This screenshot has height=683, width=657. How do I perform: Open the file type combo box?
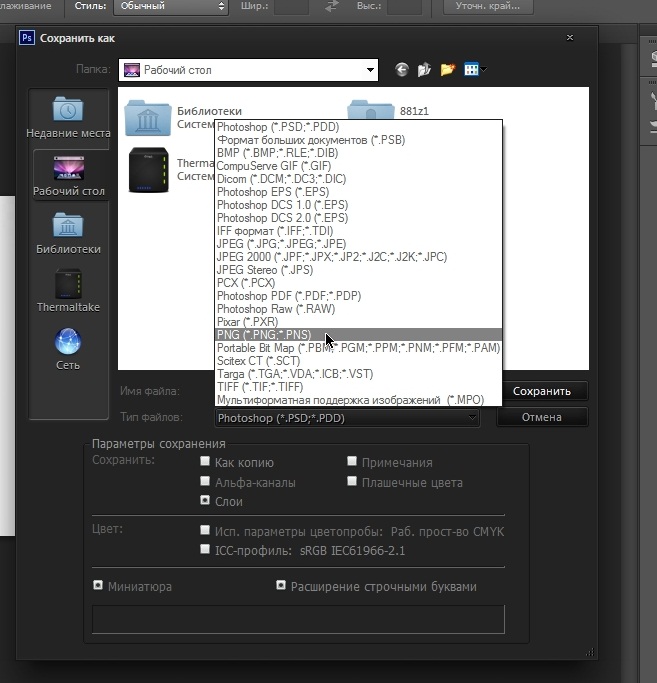pos(348,417)
